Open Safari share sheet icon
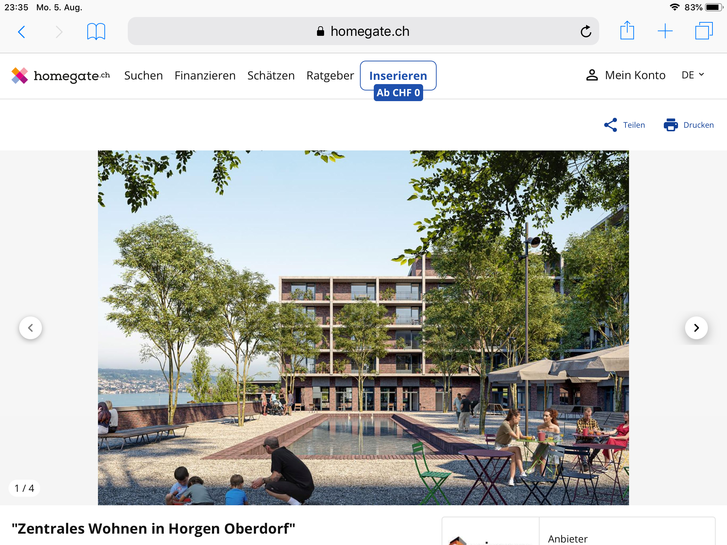 click(627, 31)
